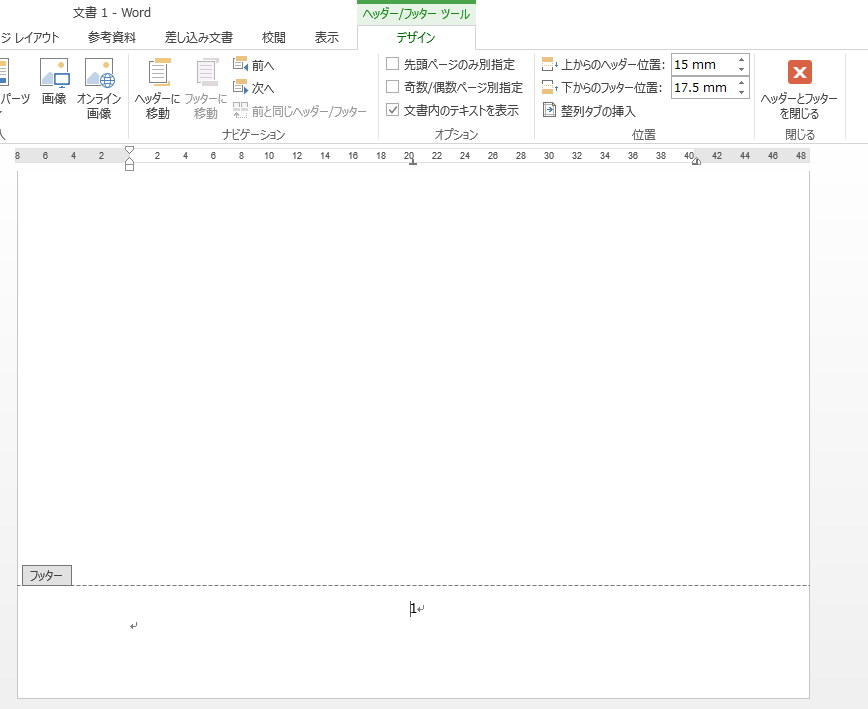This screenshot has height=709, width=868.
Task: Open the 表示 tab
Action: click(327, 38)
